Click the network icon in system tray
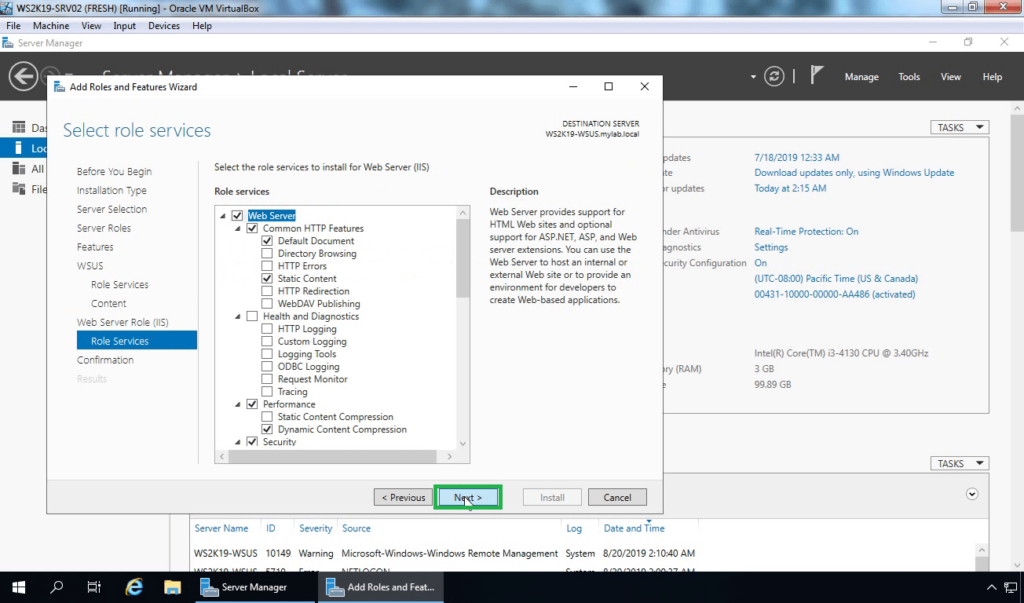Viewport: 1024px width, 603px height. (x=1010, y=587)
